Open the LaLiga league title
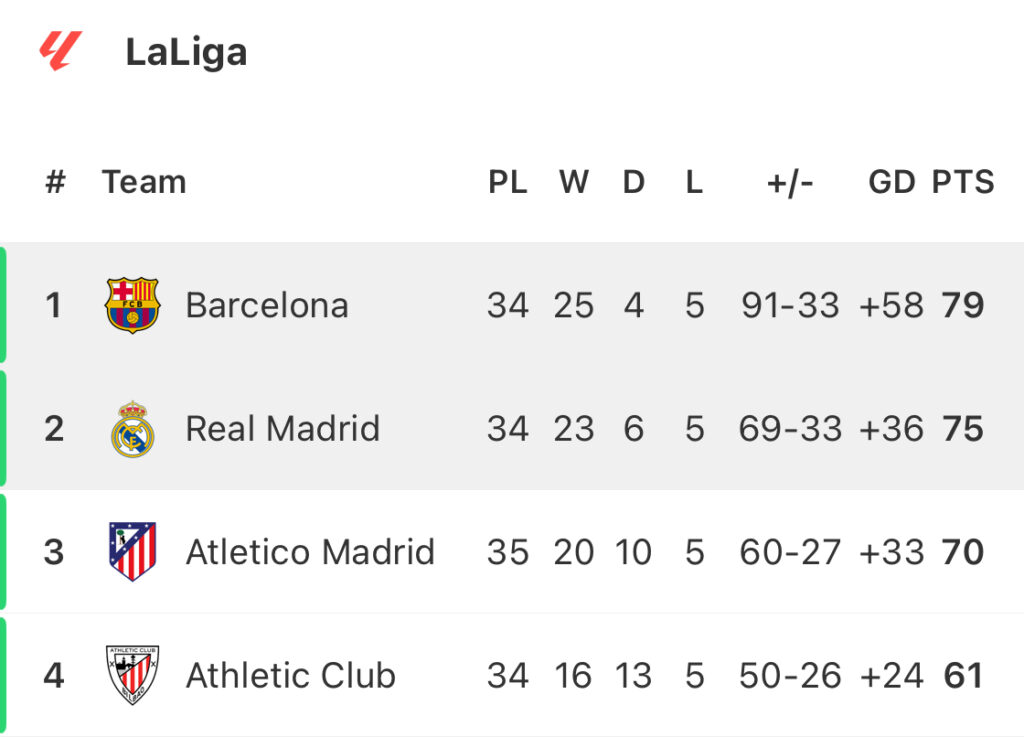 (186, 52)
